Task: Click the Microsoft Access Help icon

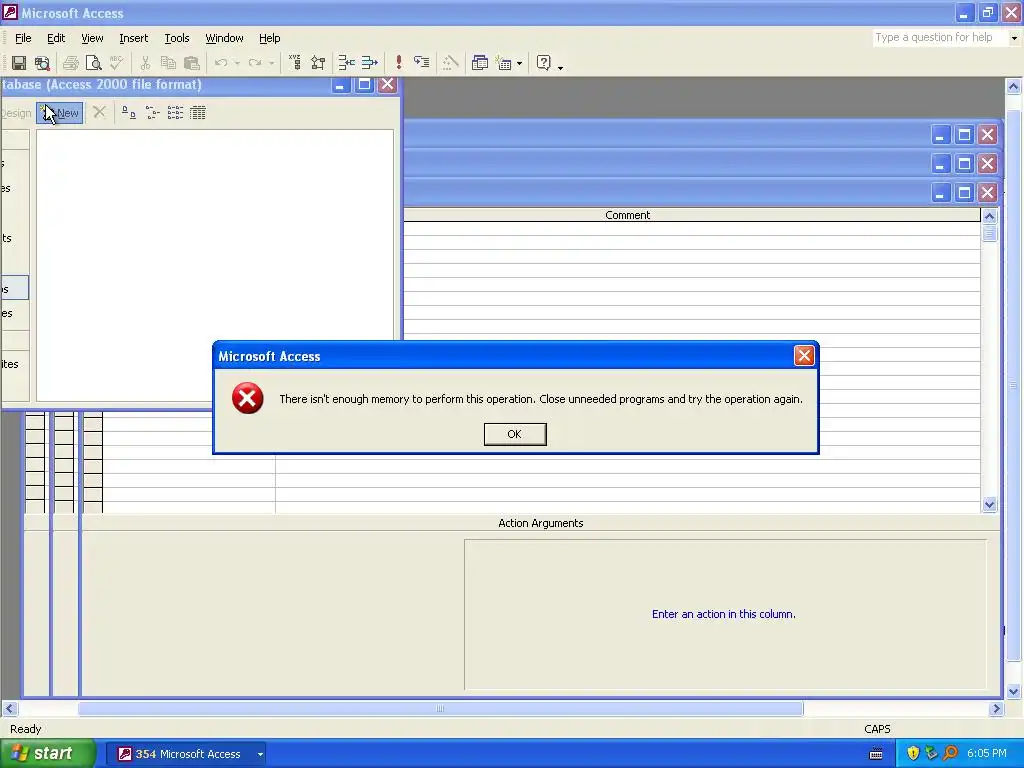Action: coord(543,63)
